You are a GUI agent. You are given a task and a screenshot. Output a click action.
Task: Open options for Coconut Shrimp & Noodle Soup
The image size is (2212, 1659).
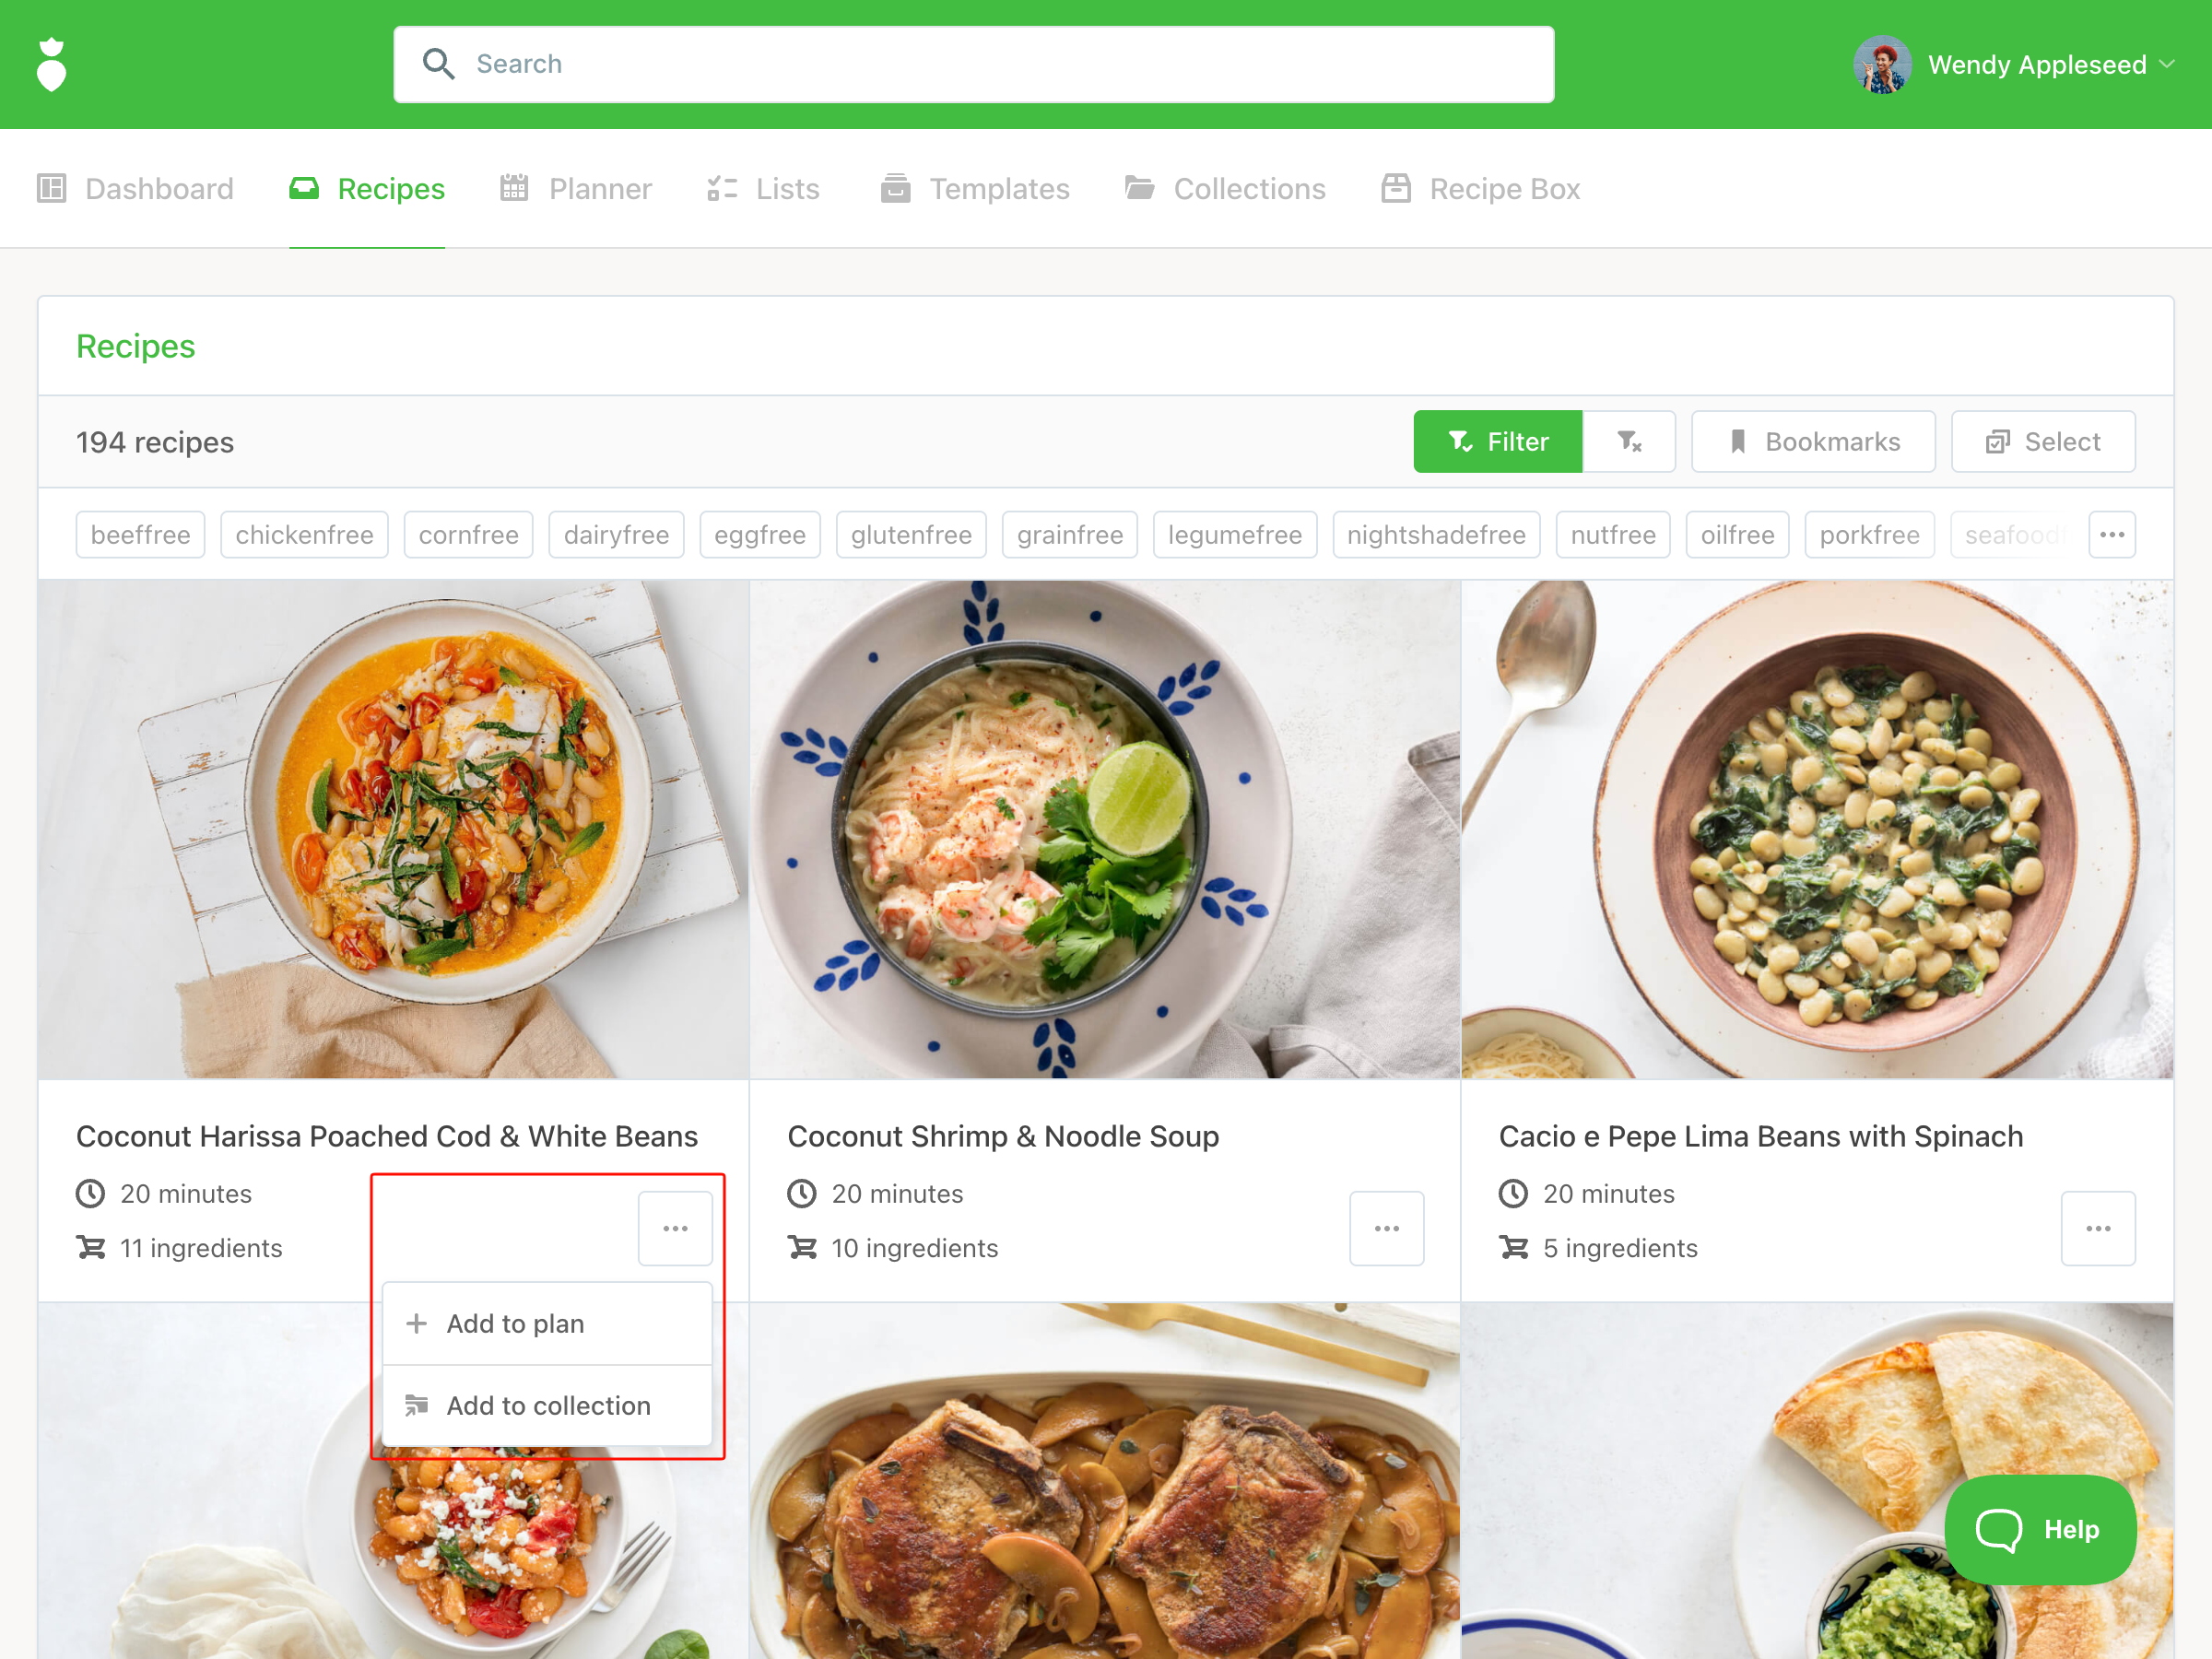coord(1386,1228)
